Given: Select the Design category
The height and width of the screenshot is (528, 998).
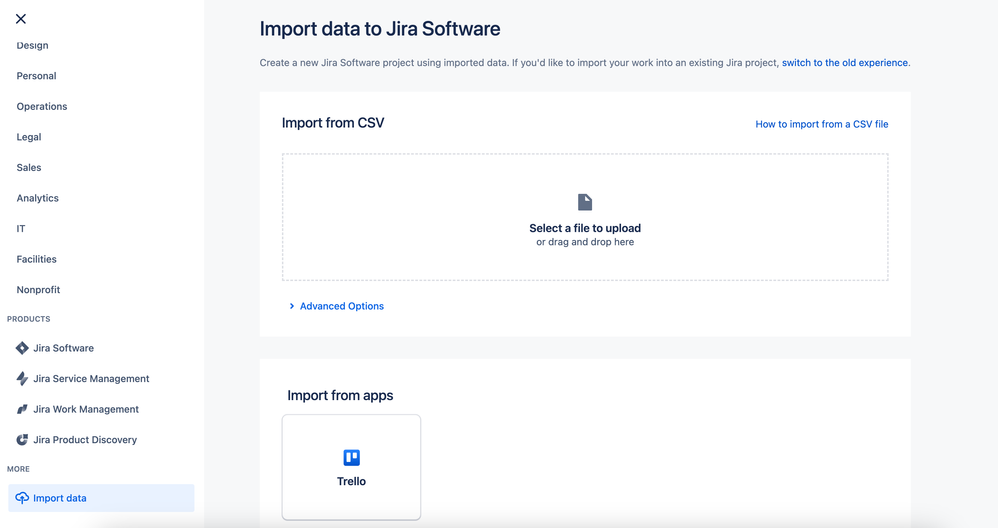Looking at the screenshot, I should coord(32,45).
